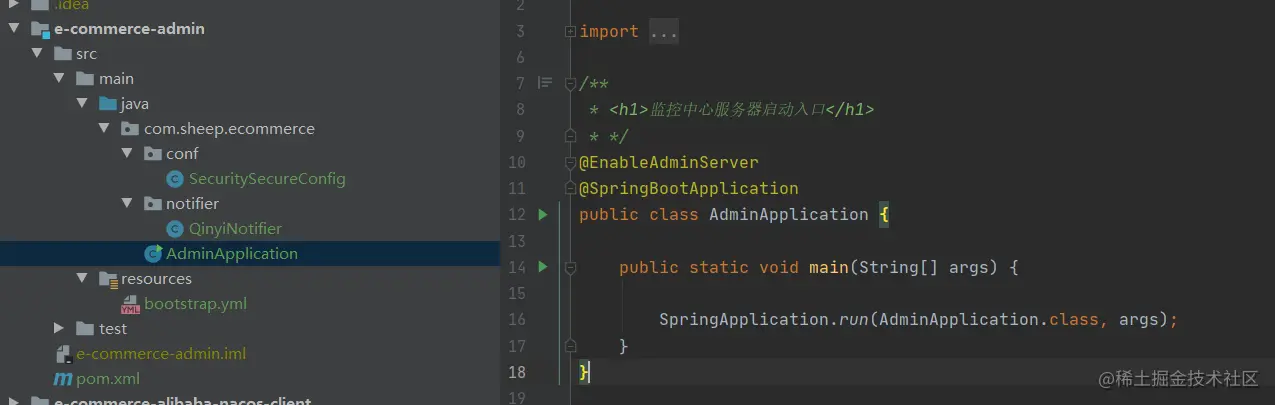The height and width of the screenshot is (405, 1275).
Task: Click SpringApplication on line 16
Action: click(x=744, y=320)
